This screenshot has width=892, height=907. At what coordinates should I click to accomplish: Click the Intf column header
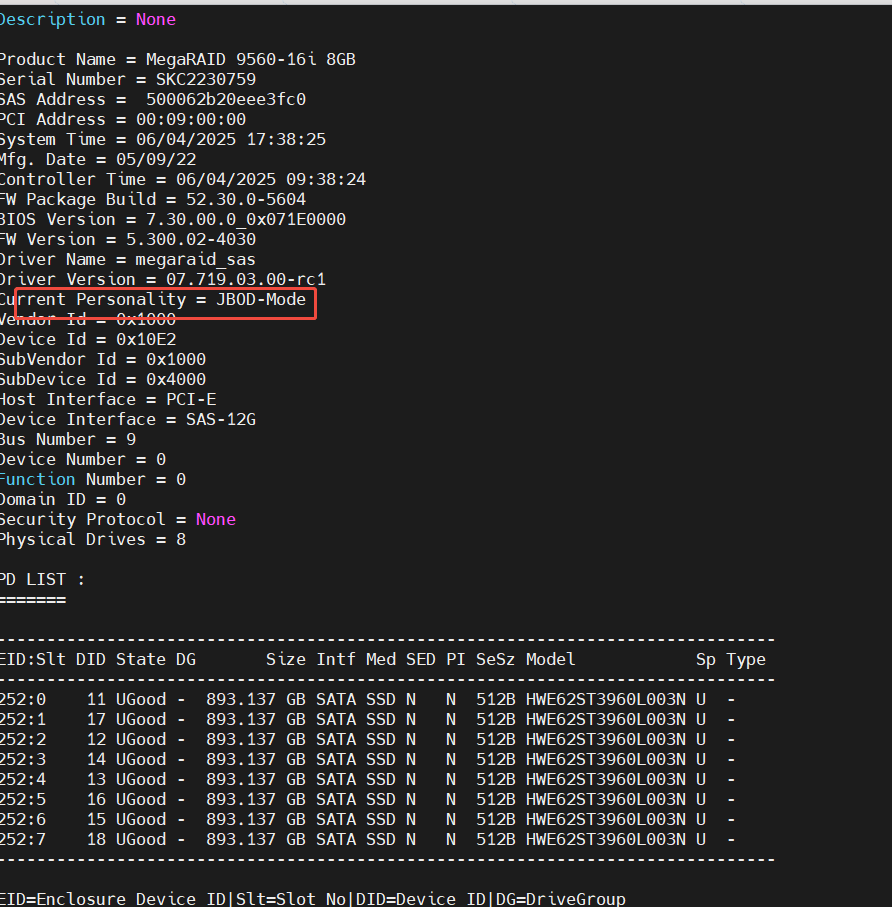tap(336, 659)
